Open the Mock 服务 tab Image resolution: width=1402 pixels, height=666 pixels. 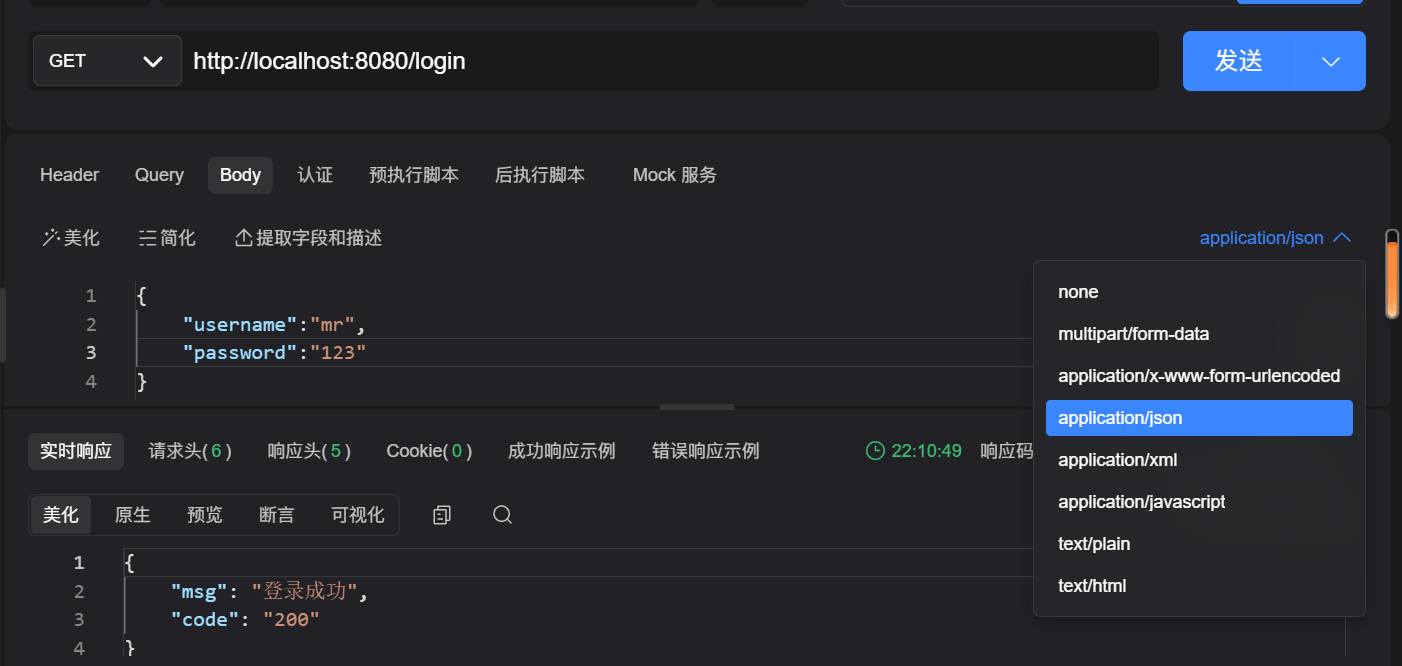[x=675, y=175]
